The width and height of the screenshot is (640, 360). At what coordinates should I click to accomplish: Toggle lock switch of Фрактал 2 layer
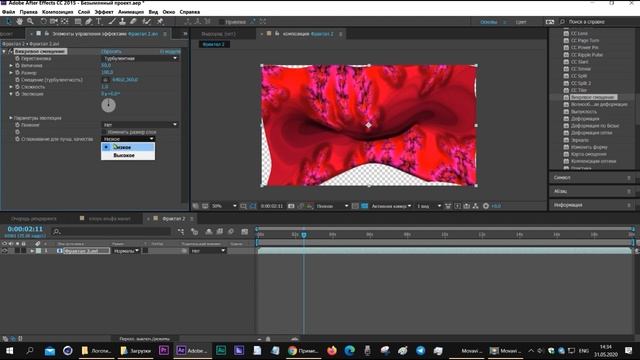(24, 251)
